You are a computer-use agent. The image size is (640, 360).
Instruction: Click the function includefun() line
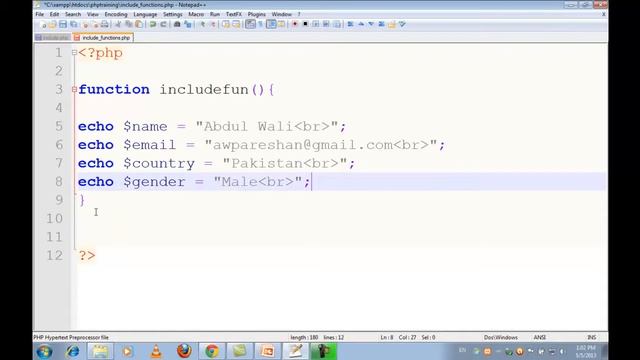point(176,89)
